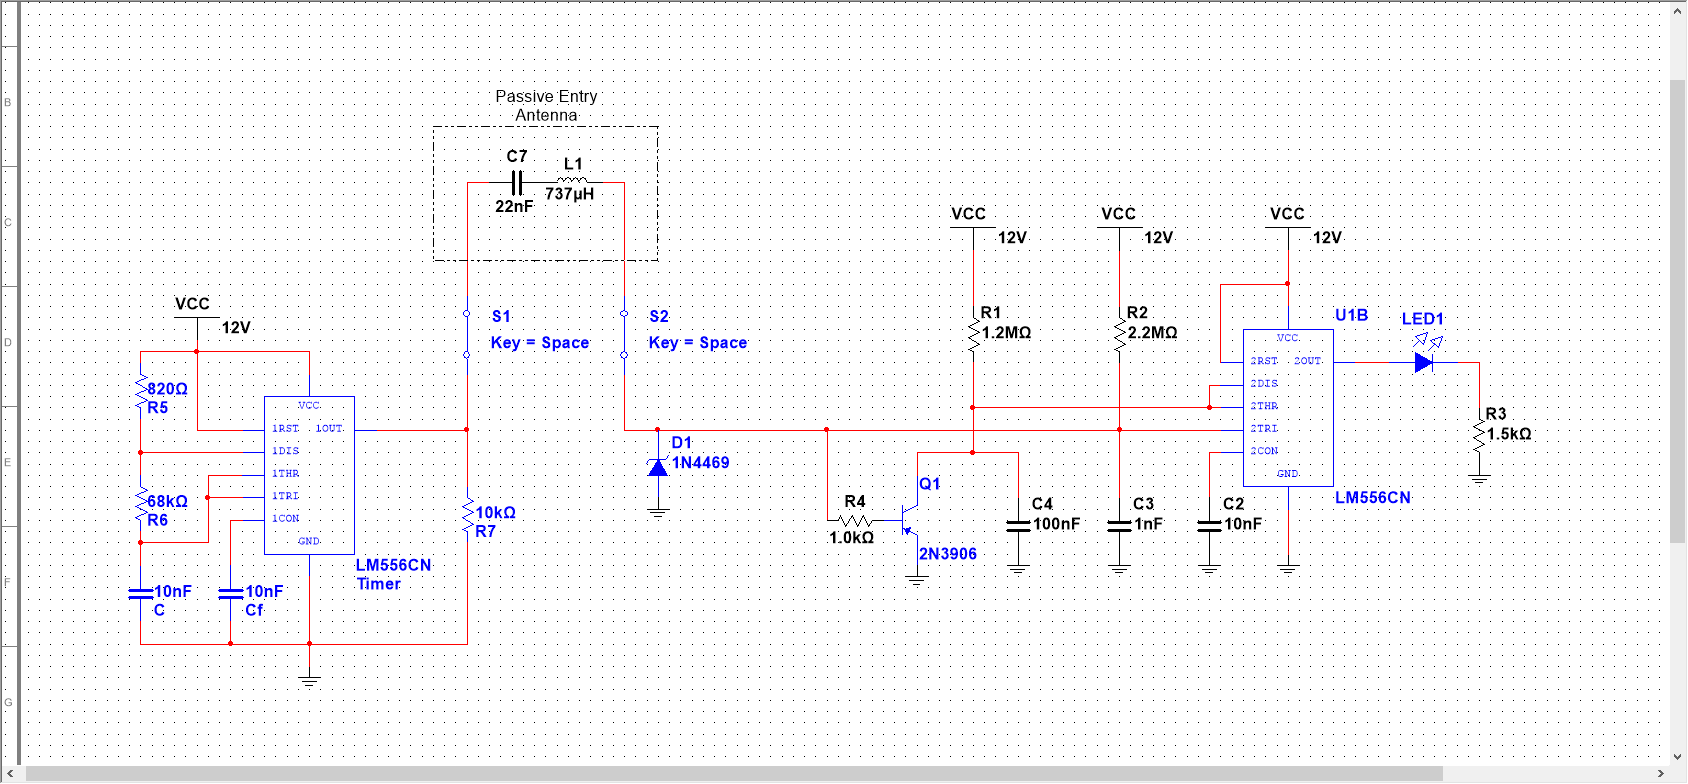Screen dimensions: 1688x784
Task: Select the 10nF capacitor labeled C
Action: [x=140, y=592]
